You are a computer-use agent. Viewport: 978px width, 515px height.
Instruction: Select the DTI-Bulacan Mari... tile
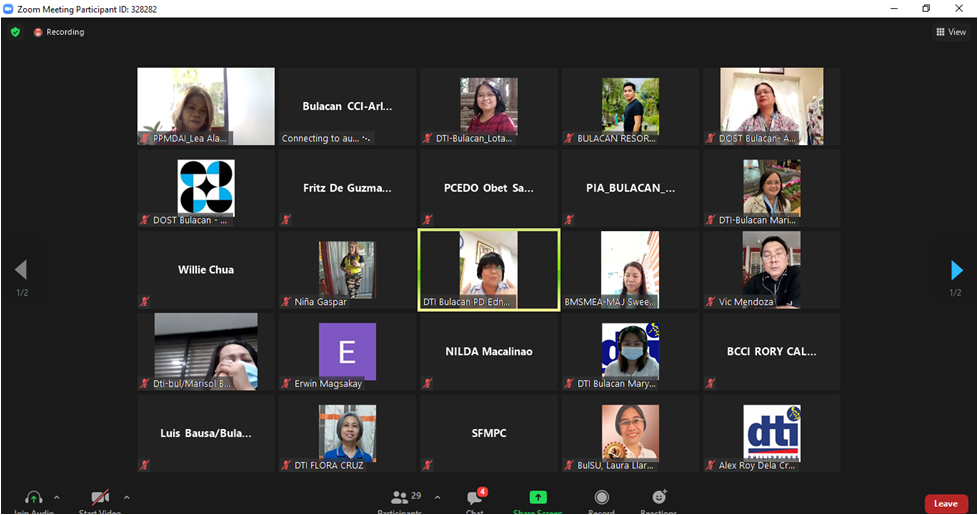point(772,188)
